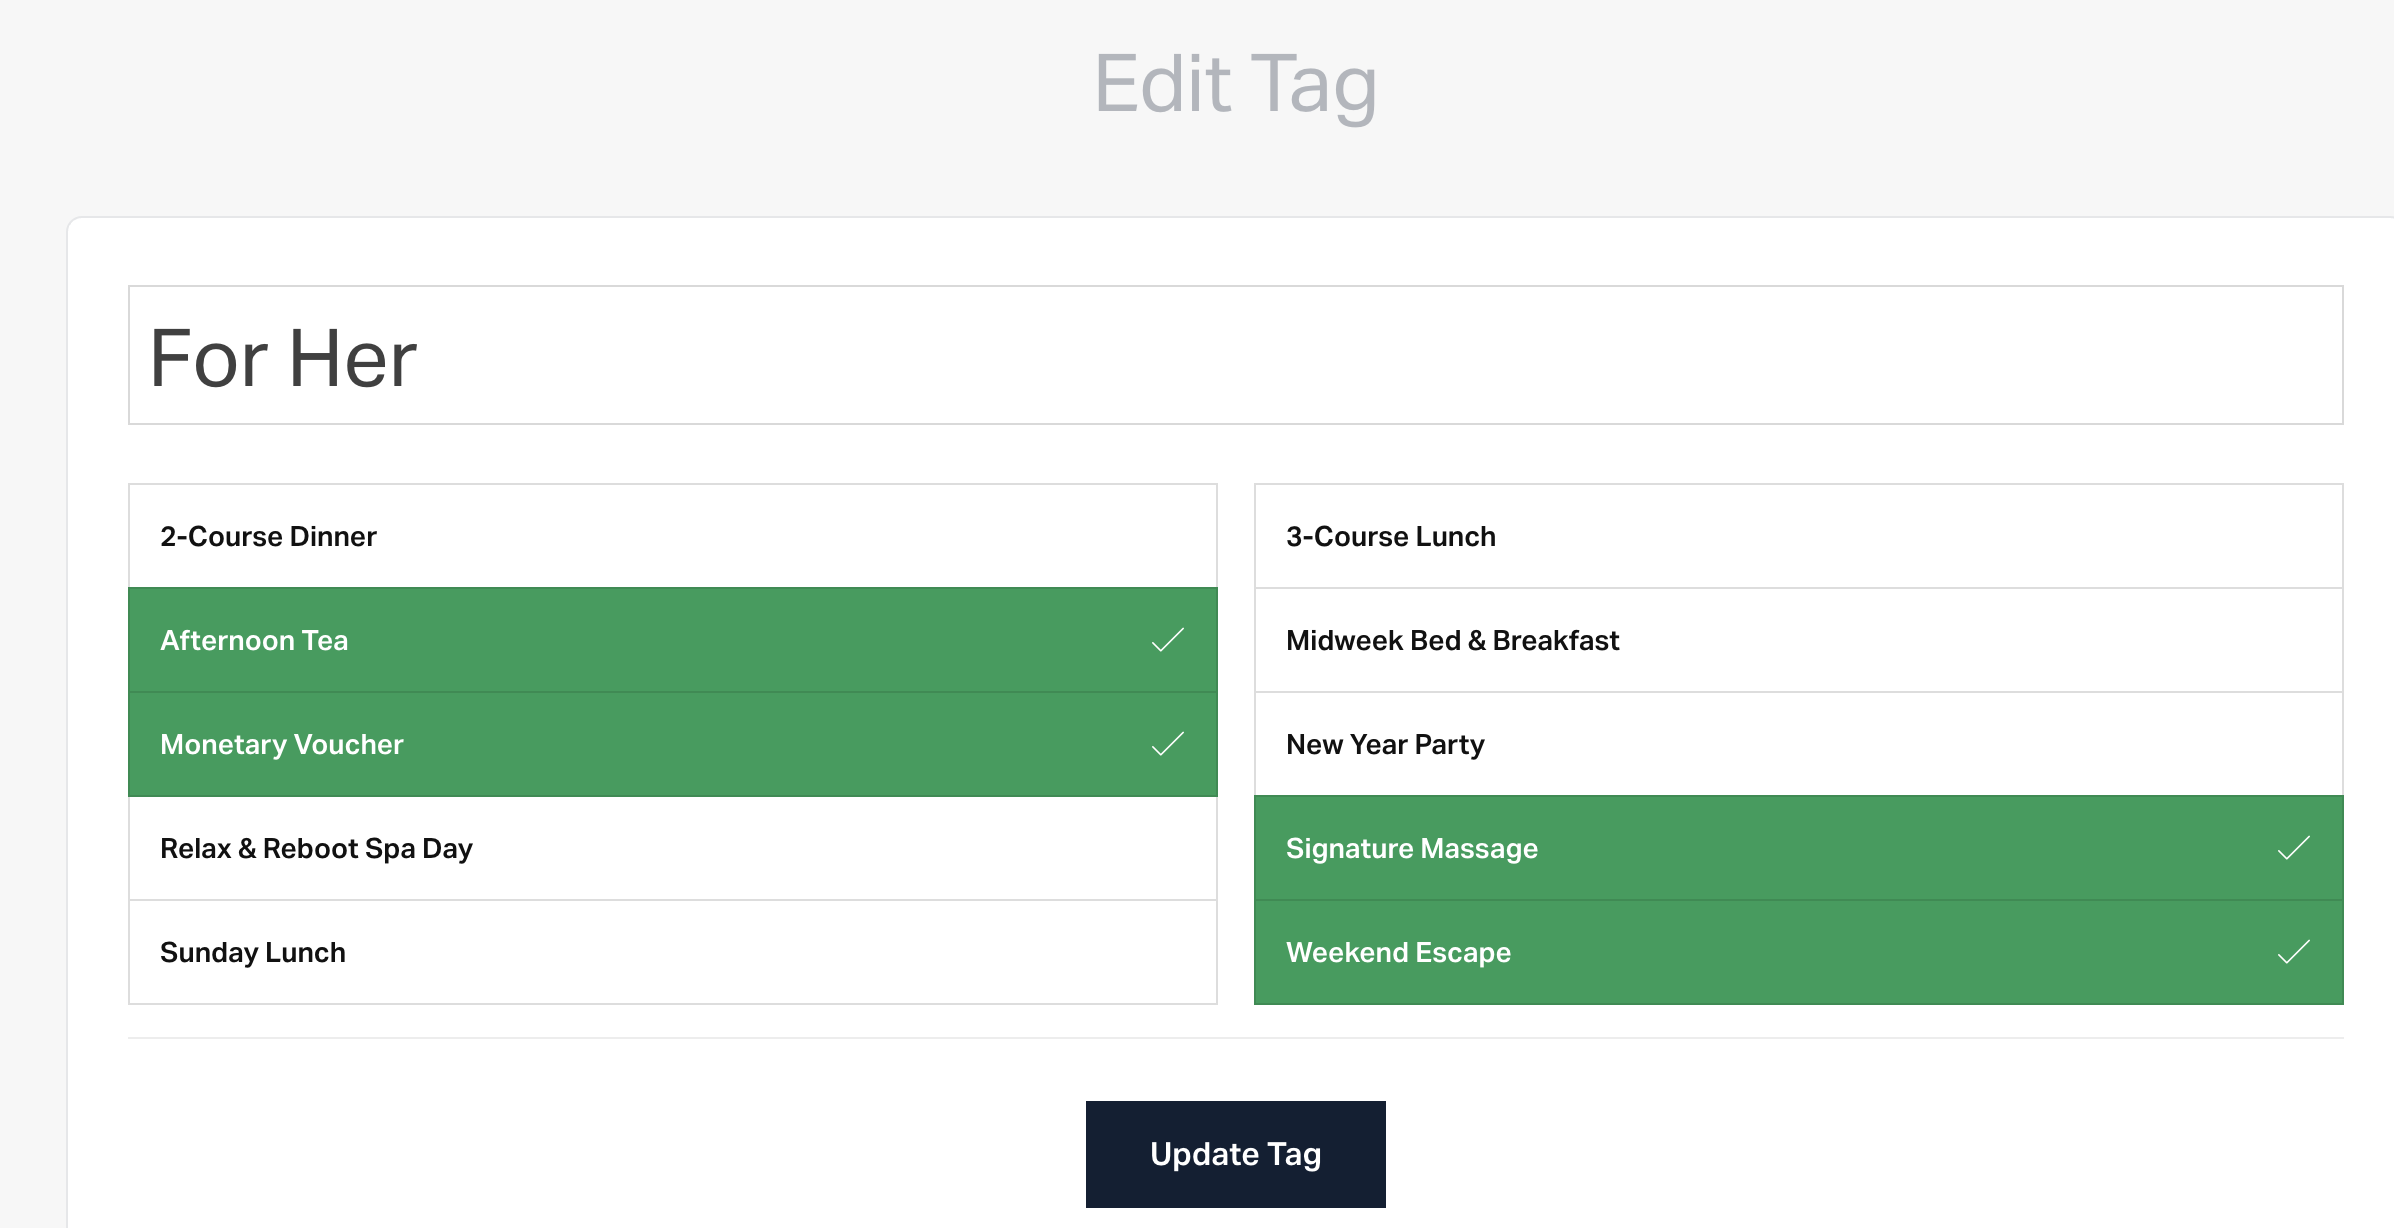Click the checkmark on Afternoon Tea
The width and height of the screenshot is (2394, 1228).
[1167, 640]
